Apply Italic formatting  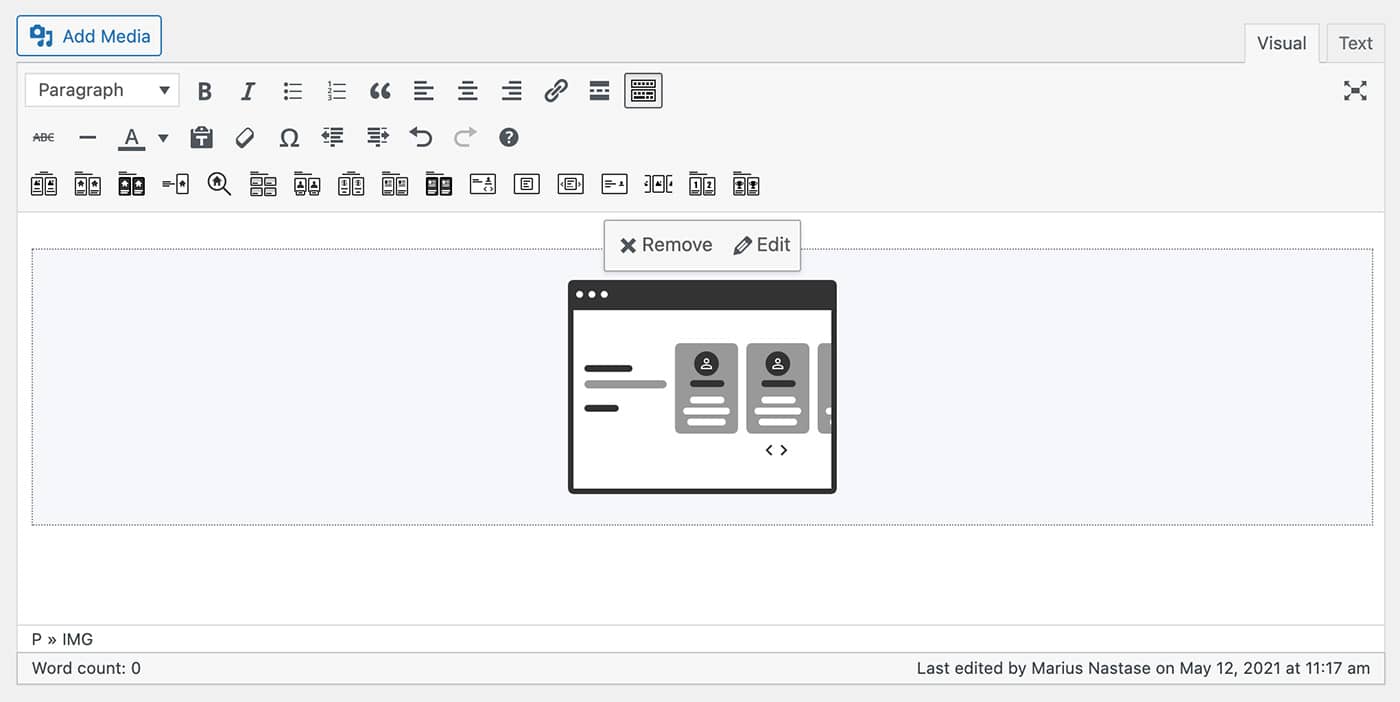[248, 91]
